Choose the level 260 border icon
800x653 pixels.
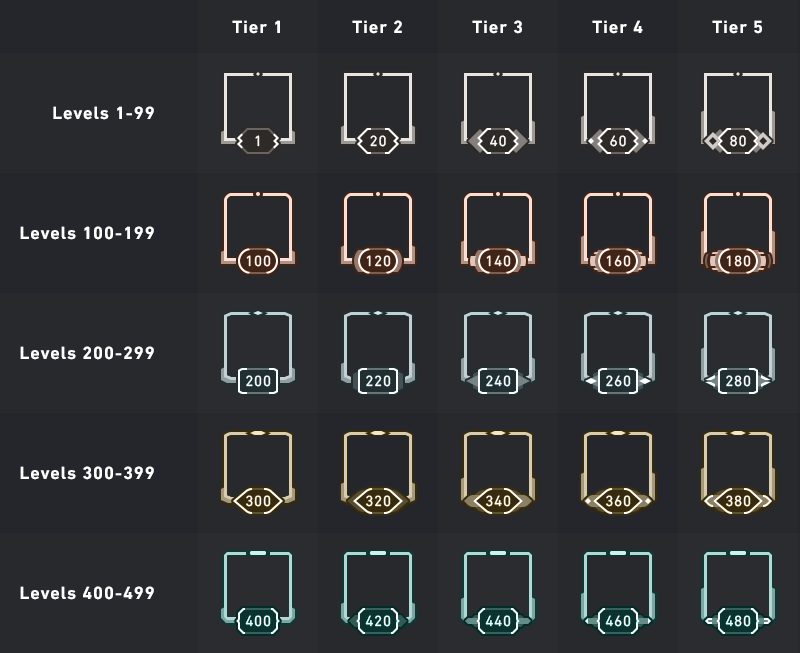(x=618, y=353)
